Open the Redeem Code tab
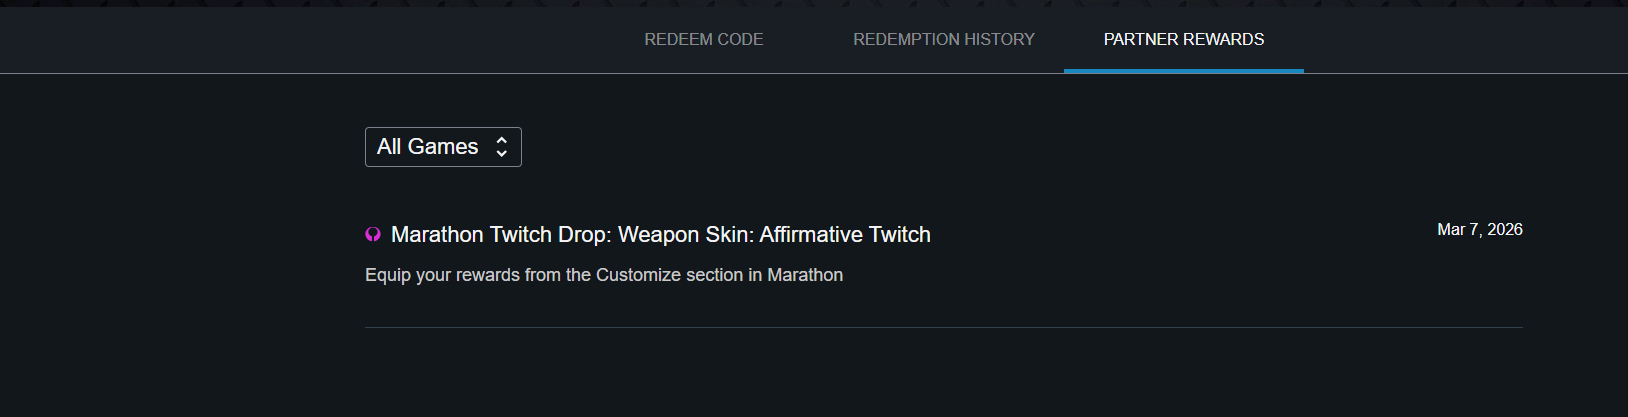This screenshot has width=1628, height=417. pos(703,39)
